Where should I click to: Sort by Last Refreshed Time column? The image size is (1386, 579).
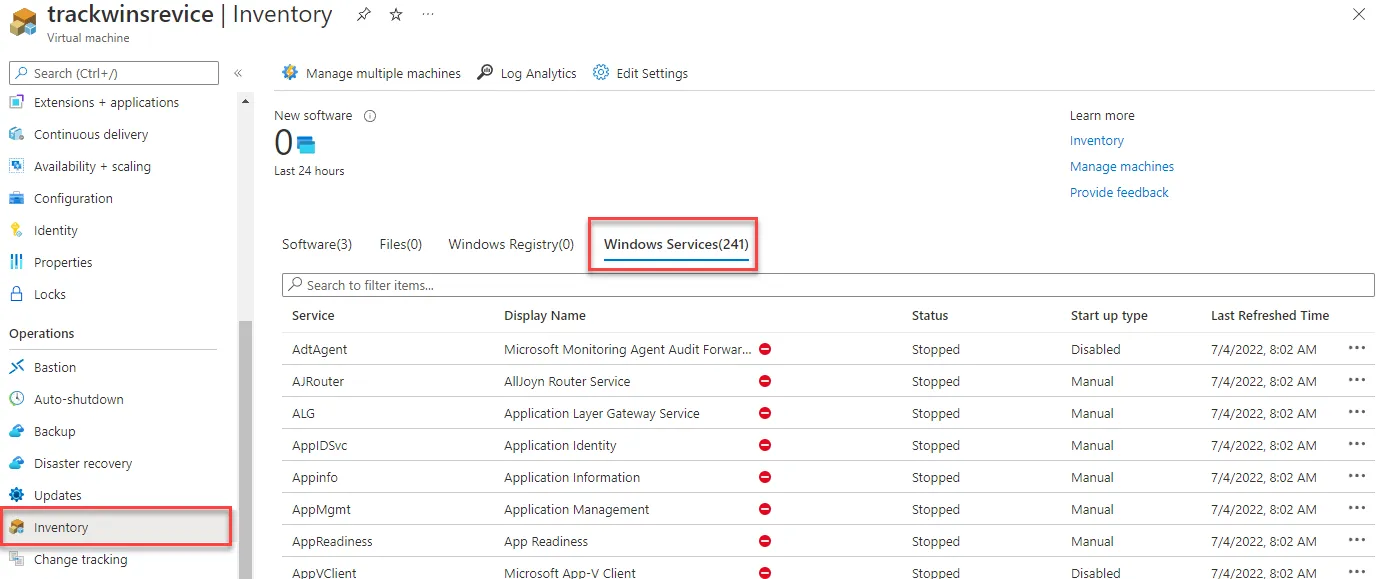(1270, 315)
